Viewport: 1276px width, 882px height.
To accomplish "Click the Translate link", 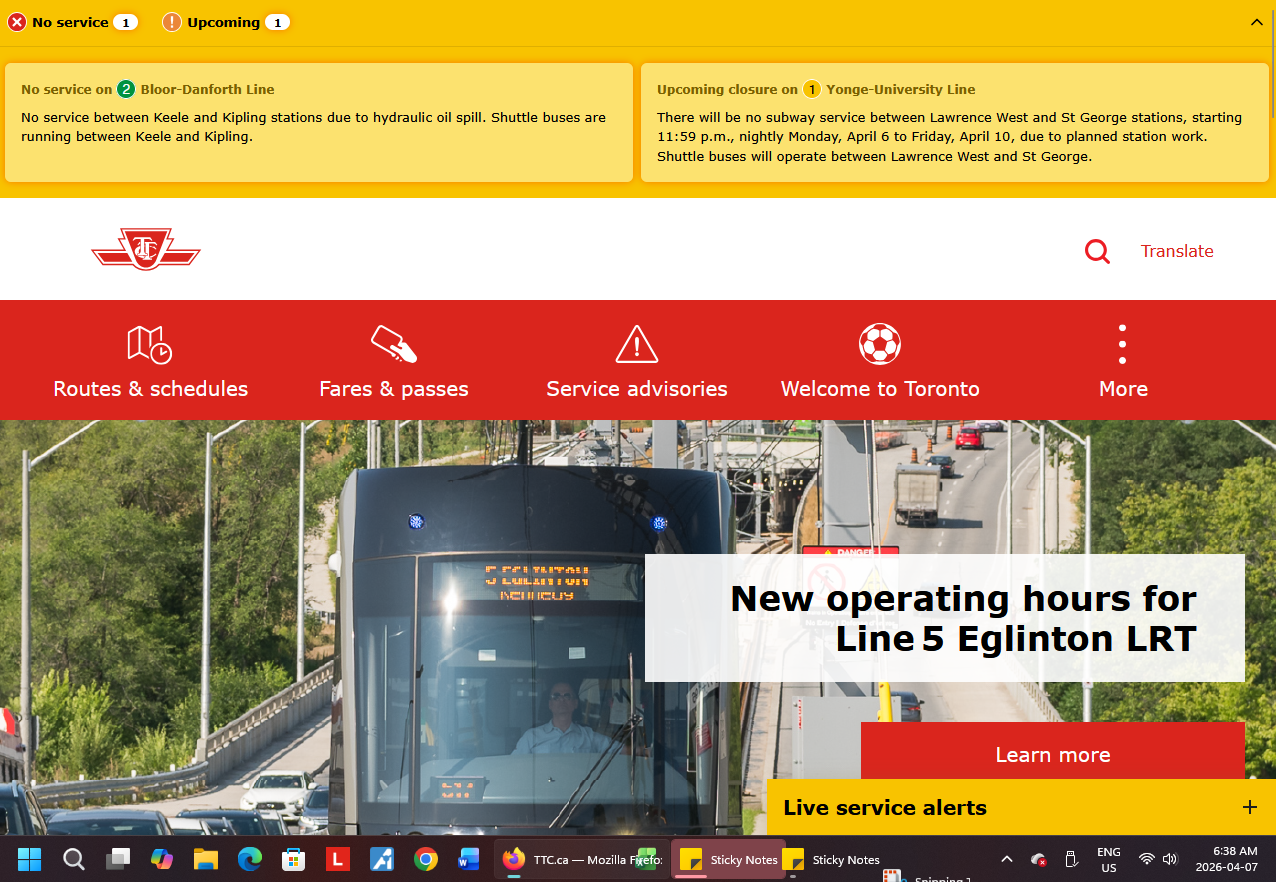I will point(1177,251).
